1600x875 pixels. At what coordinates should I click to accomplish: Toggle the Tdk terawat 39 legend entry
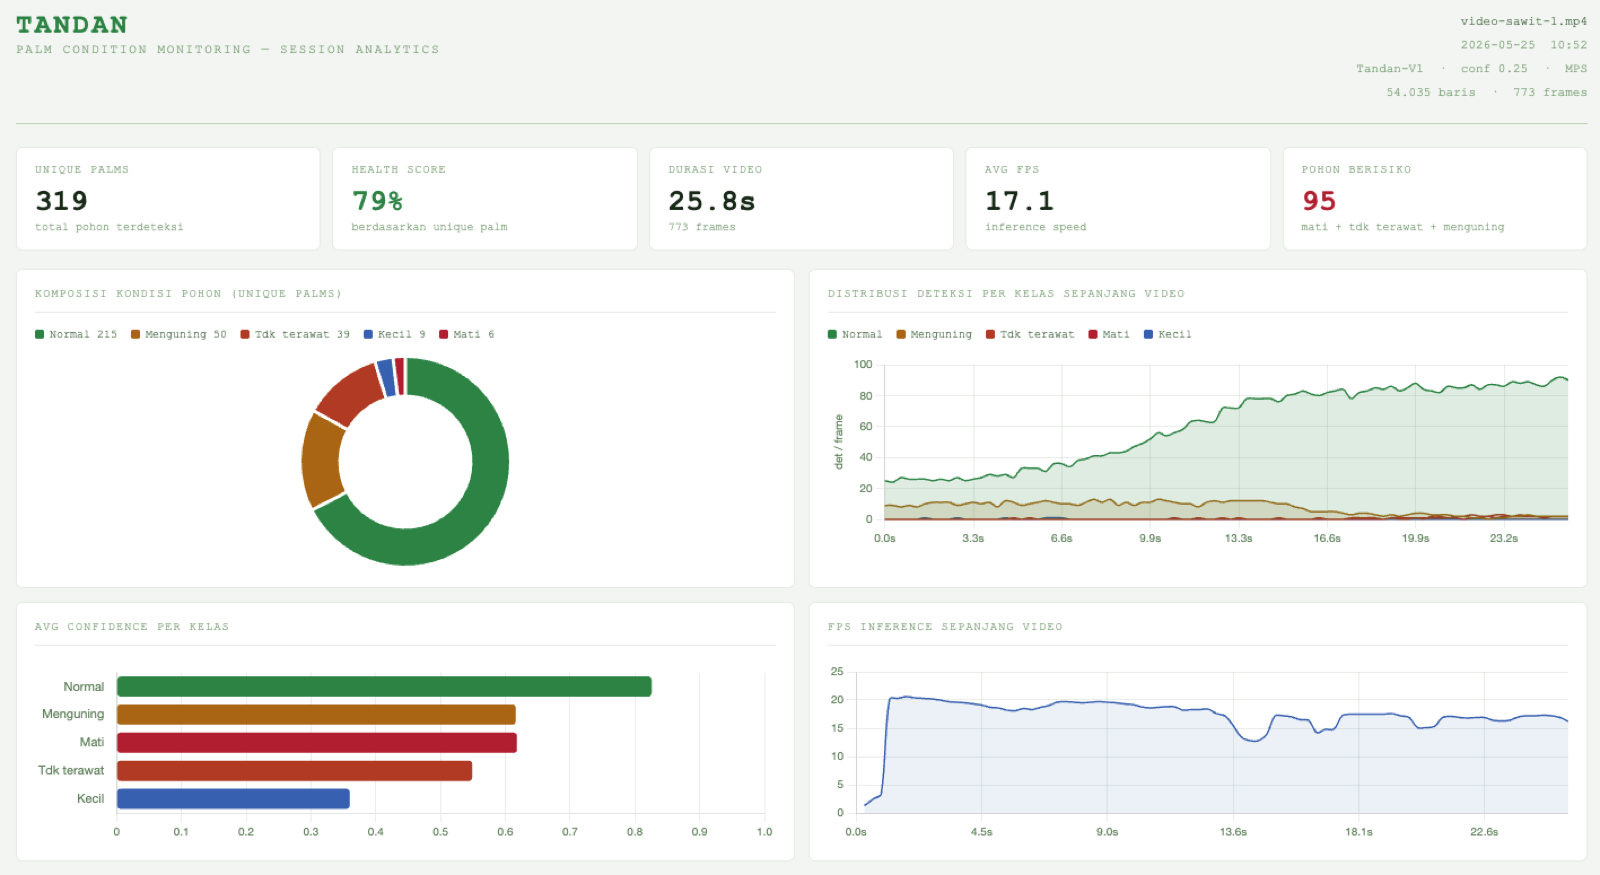coord(295,335)
